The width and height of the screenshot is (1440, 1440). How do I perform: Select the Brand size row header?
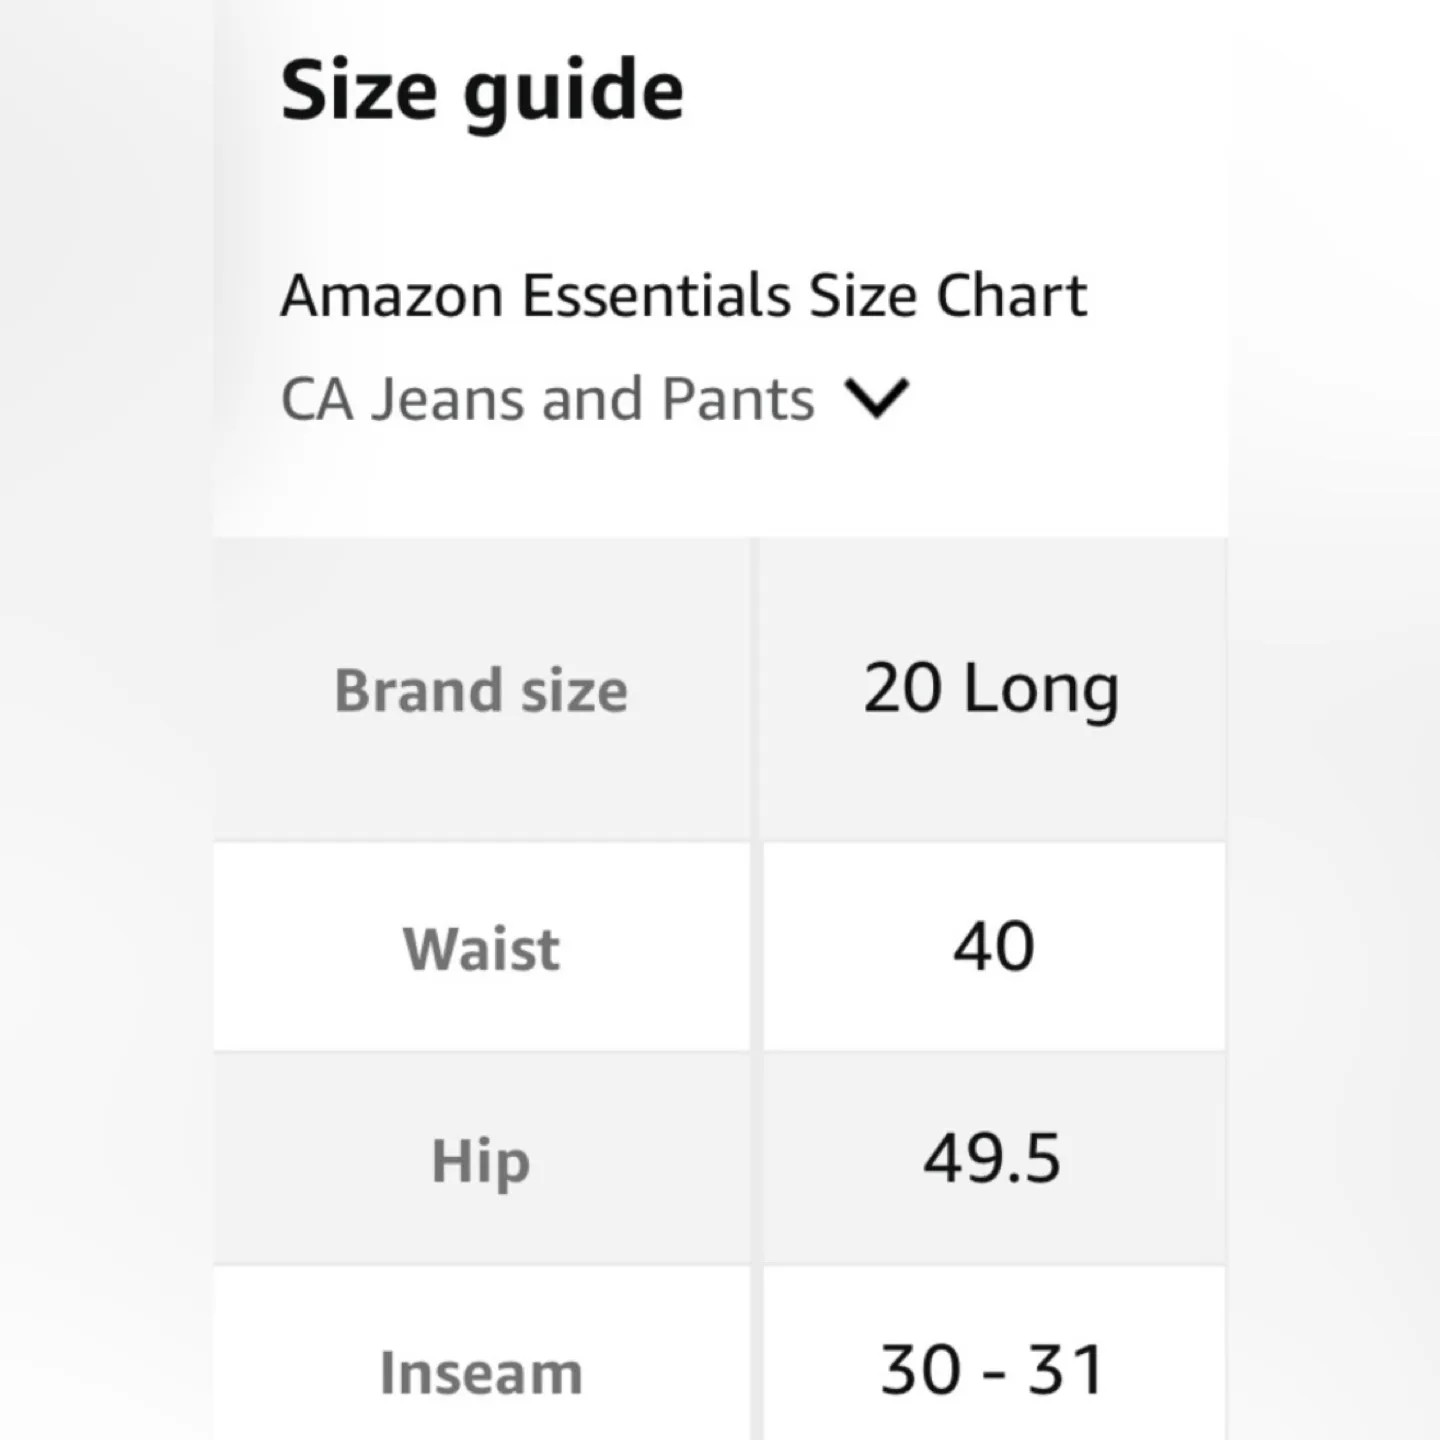pos(480,690)
